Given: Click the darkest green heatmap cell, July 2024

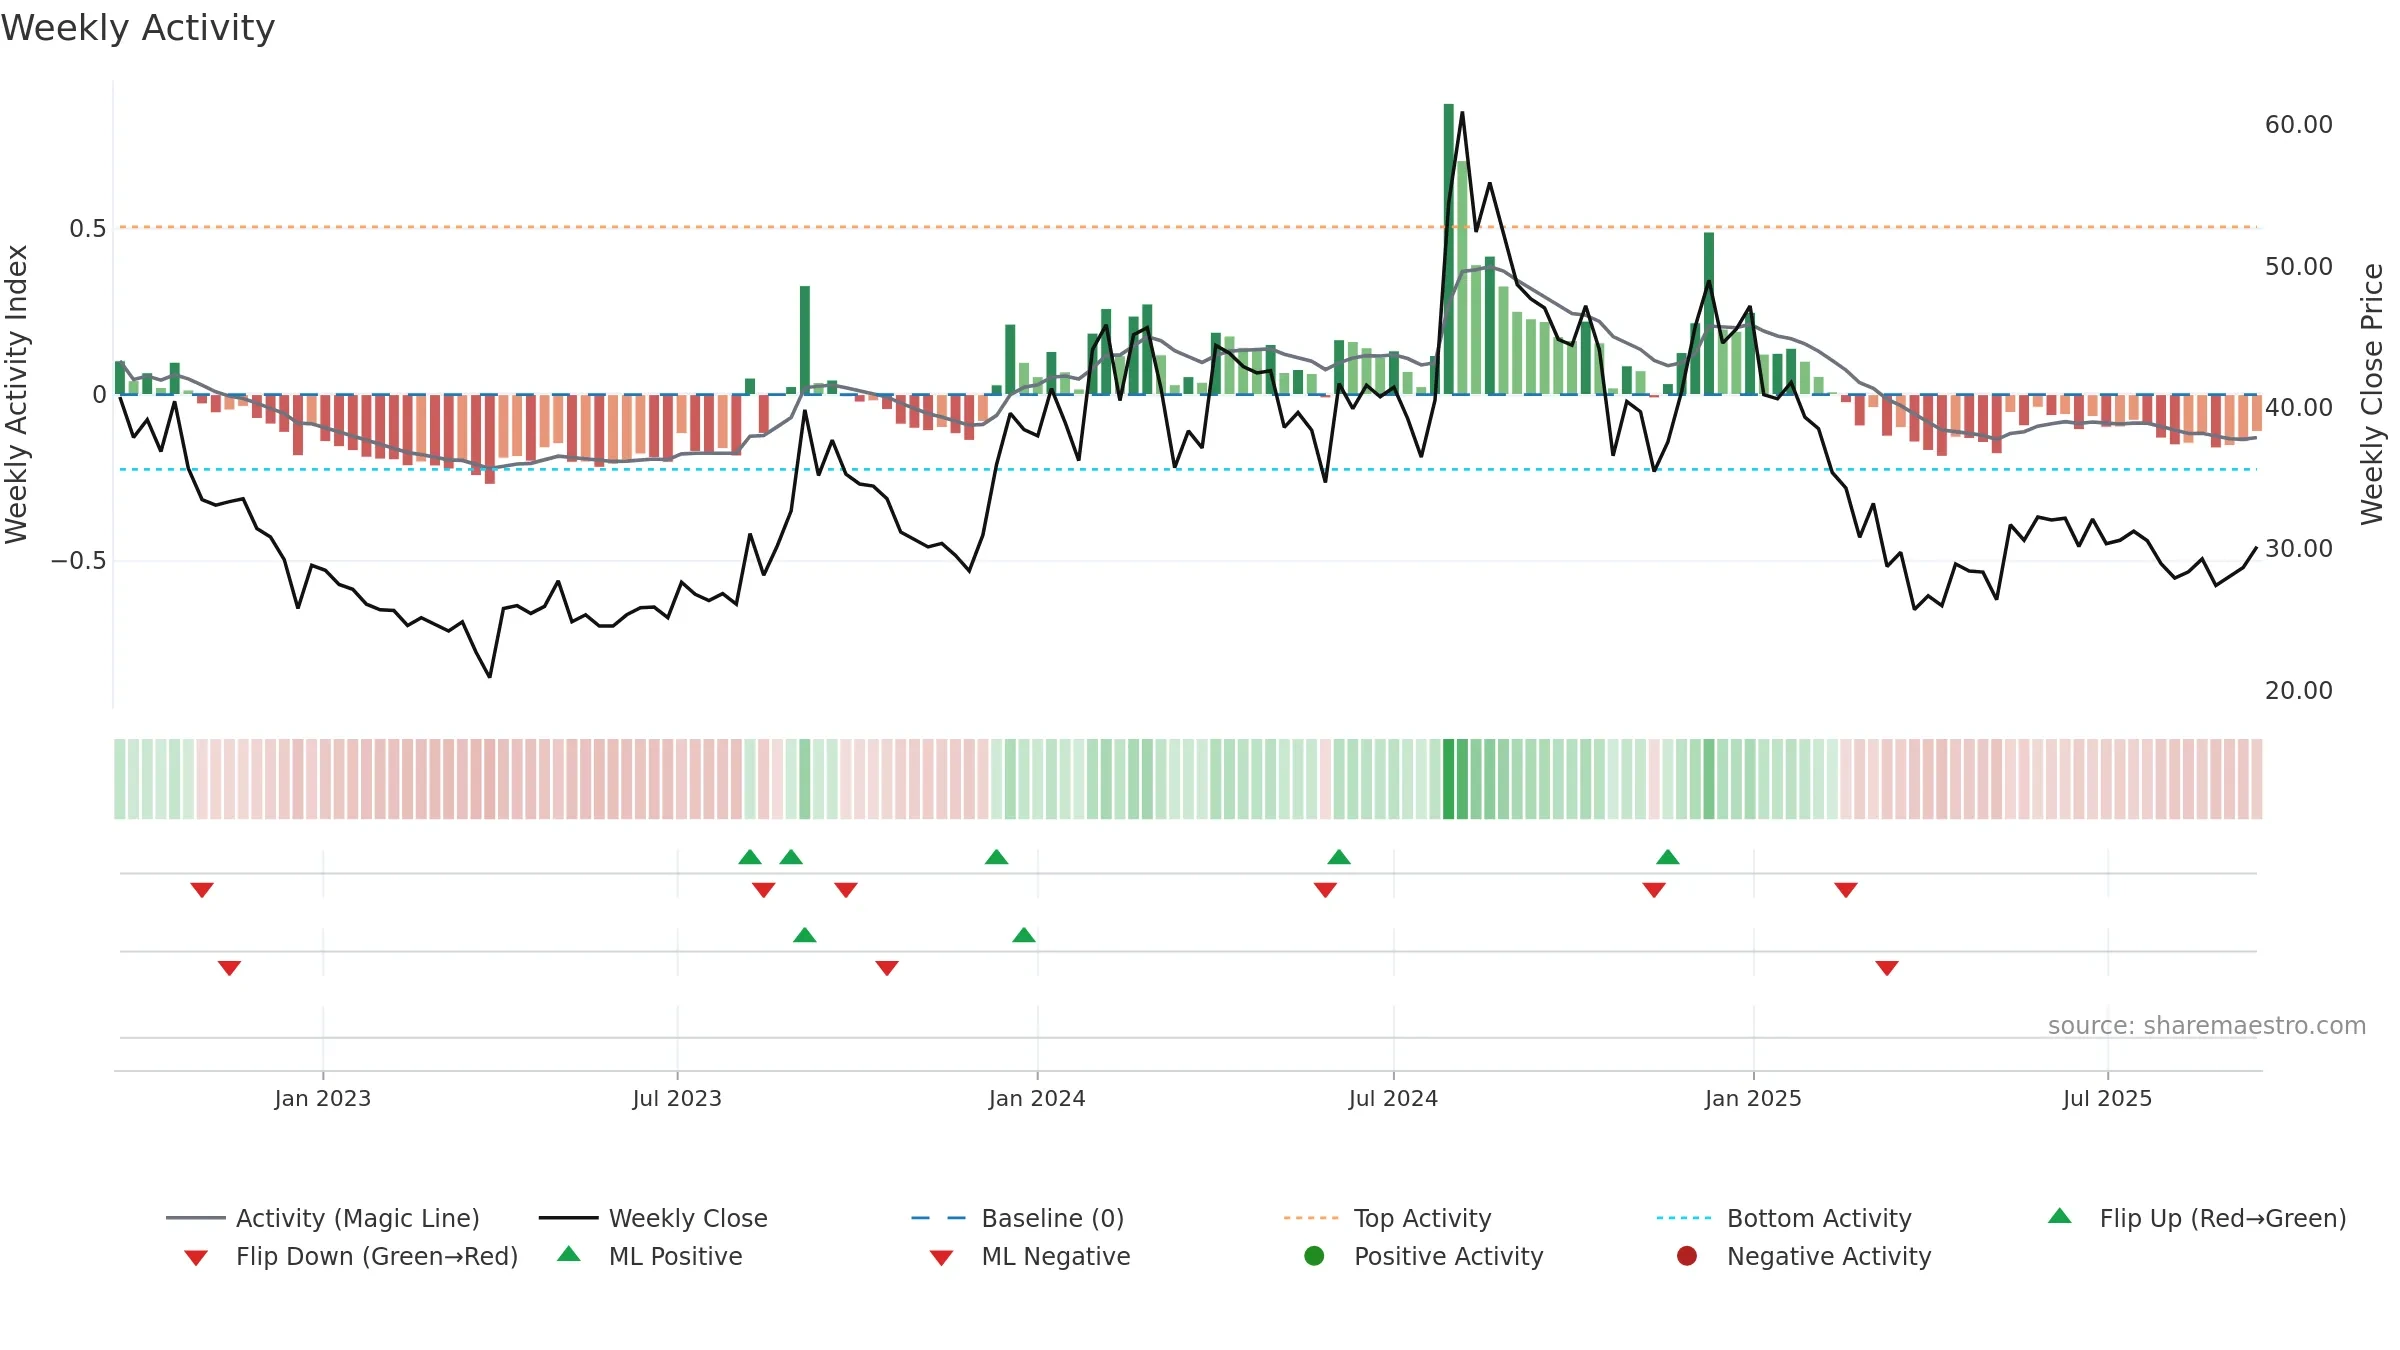Looking at the screenshot, I should (x=1448, y=779).
